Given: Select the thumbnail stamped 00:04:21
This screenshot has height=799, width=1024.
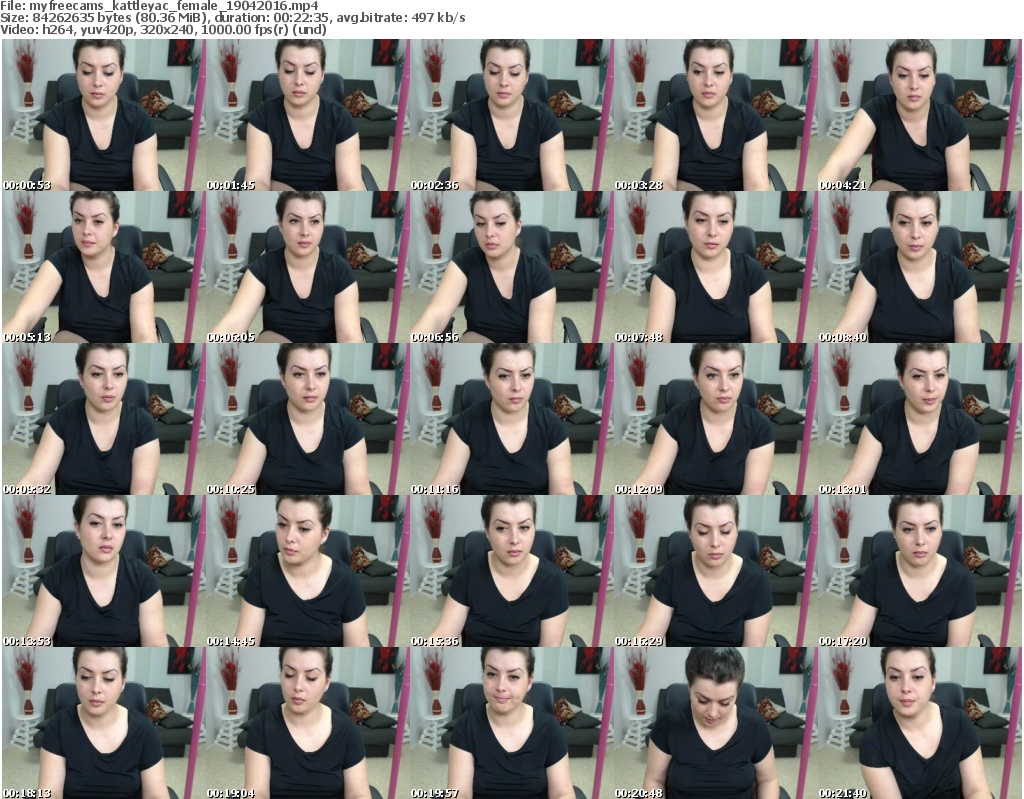Looking at the screenshot, I should tap(920, 115).
